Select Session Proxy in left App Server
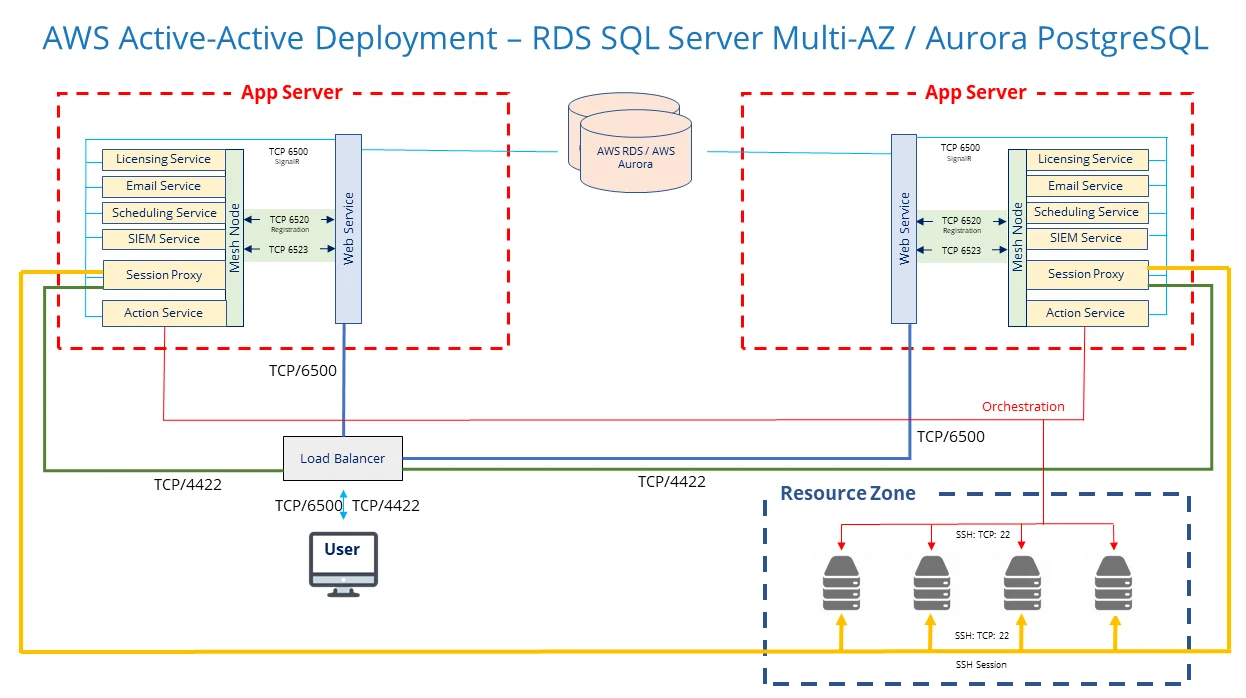1246x698 pixels. [x=164, y=275]
